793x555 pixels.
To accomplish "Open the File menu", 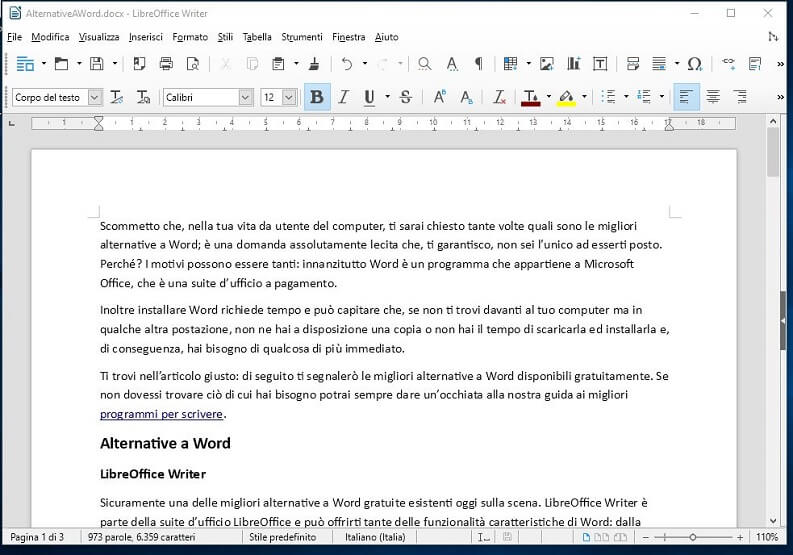I will coord(15,37).
